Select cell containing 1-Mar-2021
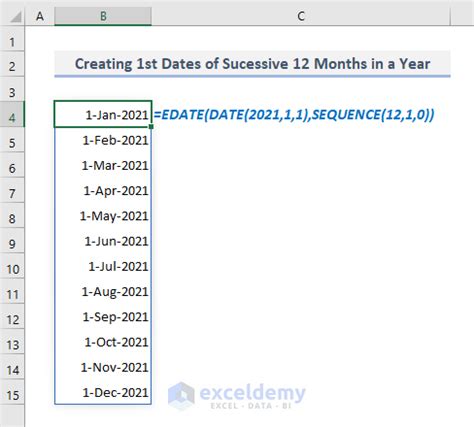The height and width of the screenshot is (427, 474). click(x=103, y=165)
